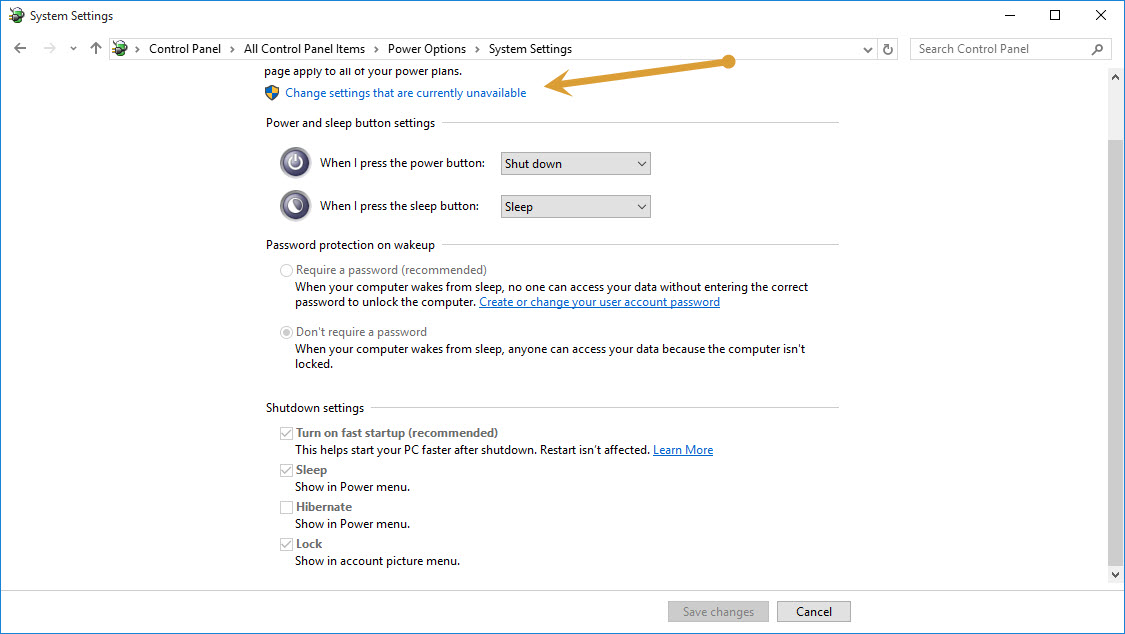The image size is (1125, 634).
Task: Click 'When I press the power button:' label
Action: coord(402,163)
